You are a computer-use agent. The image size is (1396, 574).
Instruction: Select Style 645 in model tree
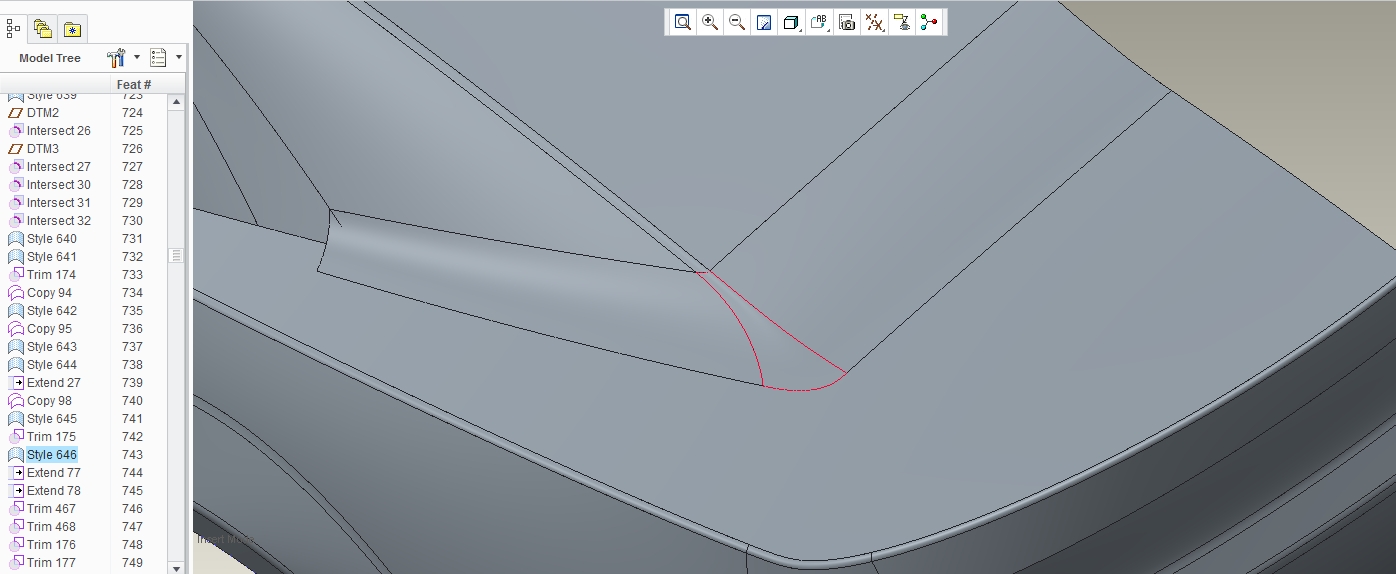(x=51, y=419)
